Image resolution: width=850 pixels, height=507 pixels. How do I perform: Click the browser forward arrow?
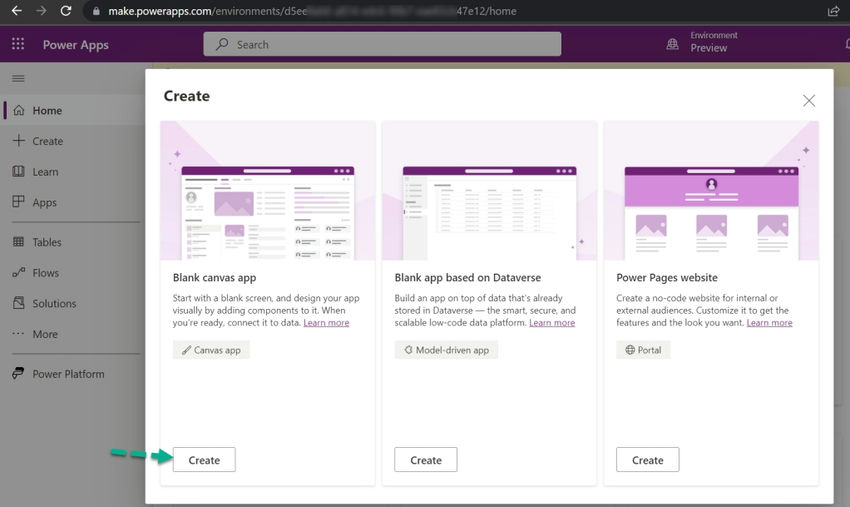point(41,11)
